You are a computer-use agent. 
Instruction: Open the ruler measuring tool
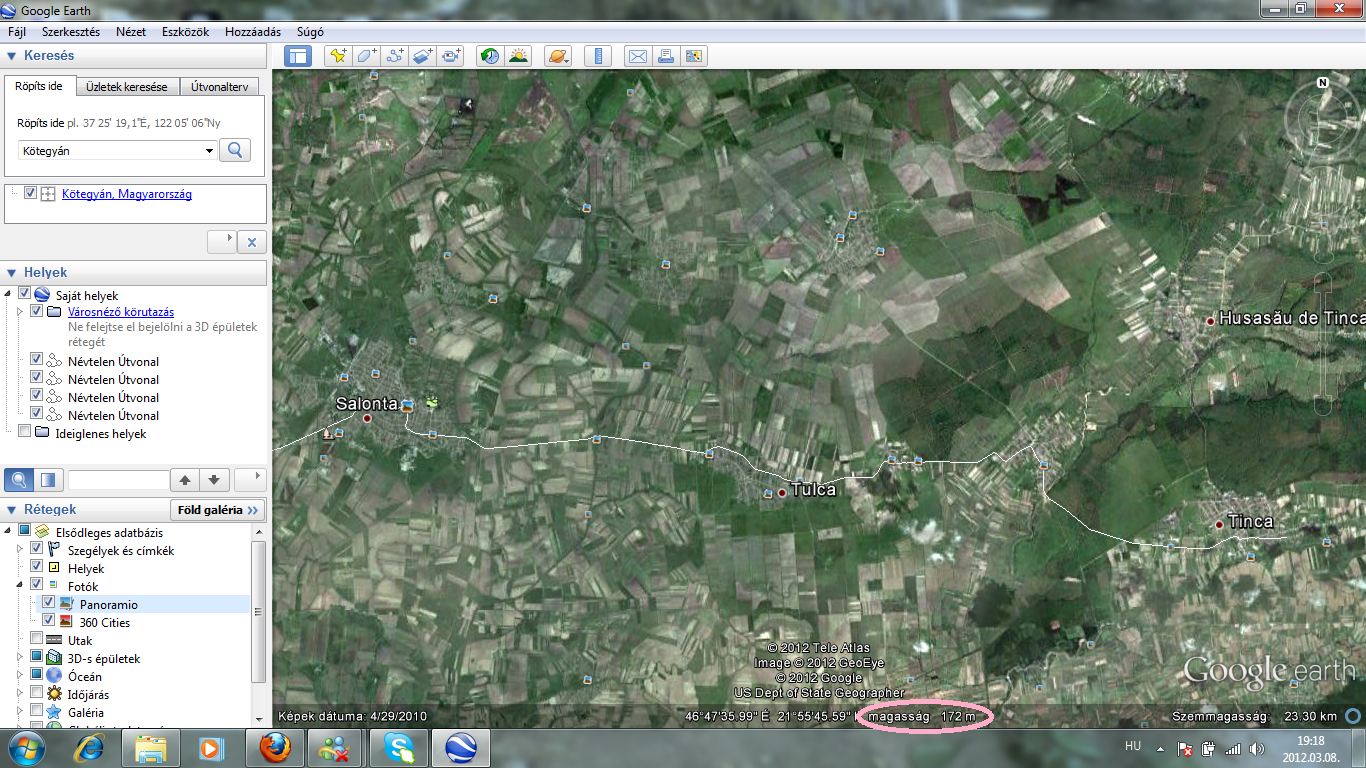click(x=599, y=56)
